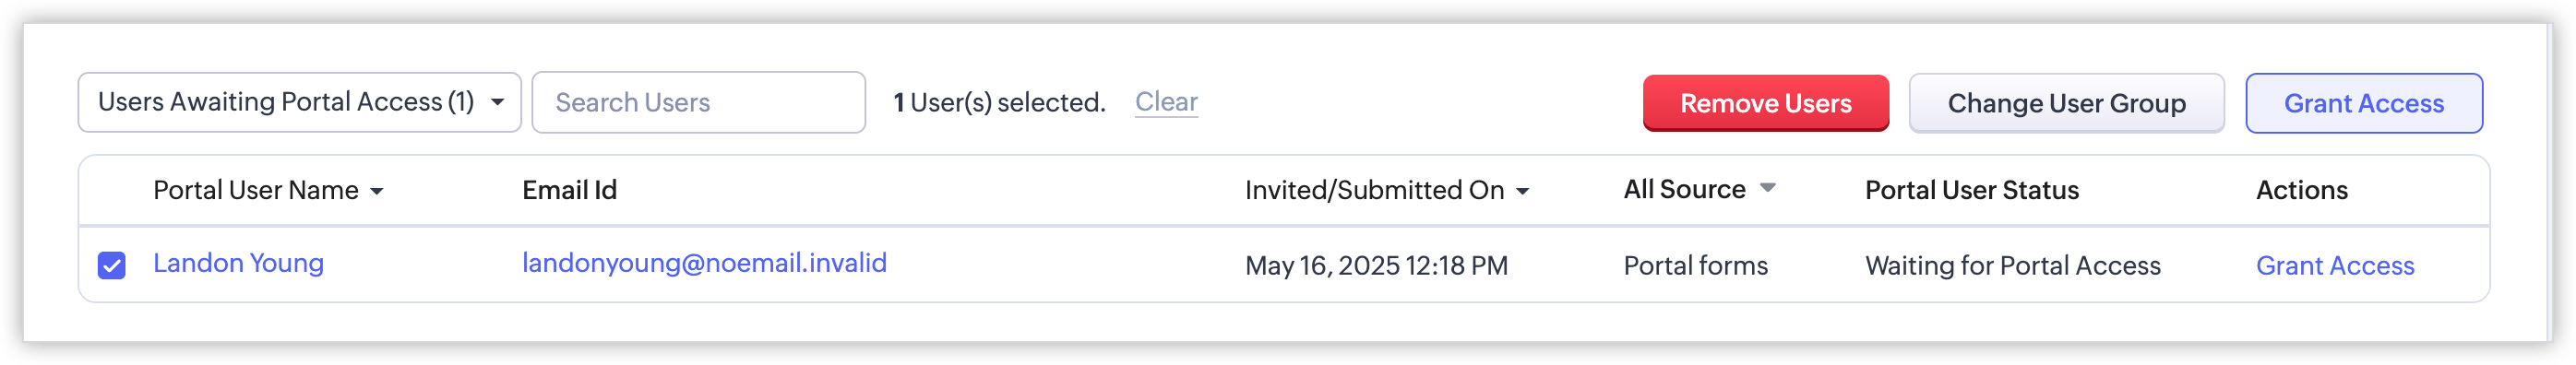
Task: Open the Users Awaiting Portal Access dropdown
Action: (x=299, y=102)
